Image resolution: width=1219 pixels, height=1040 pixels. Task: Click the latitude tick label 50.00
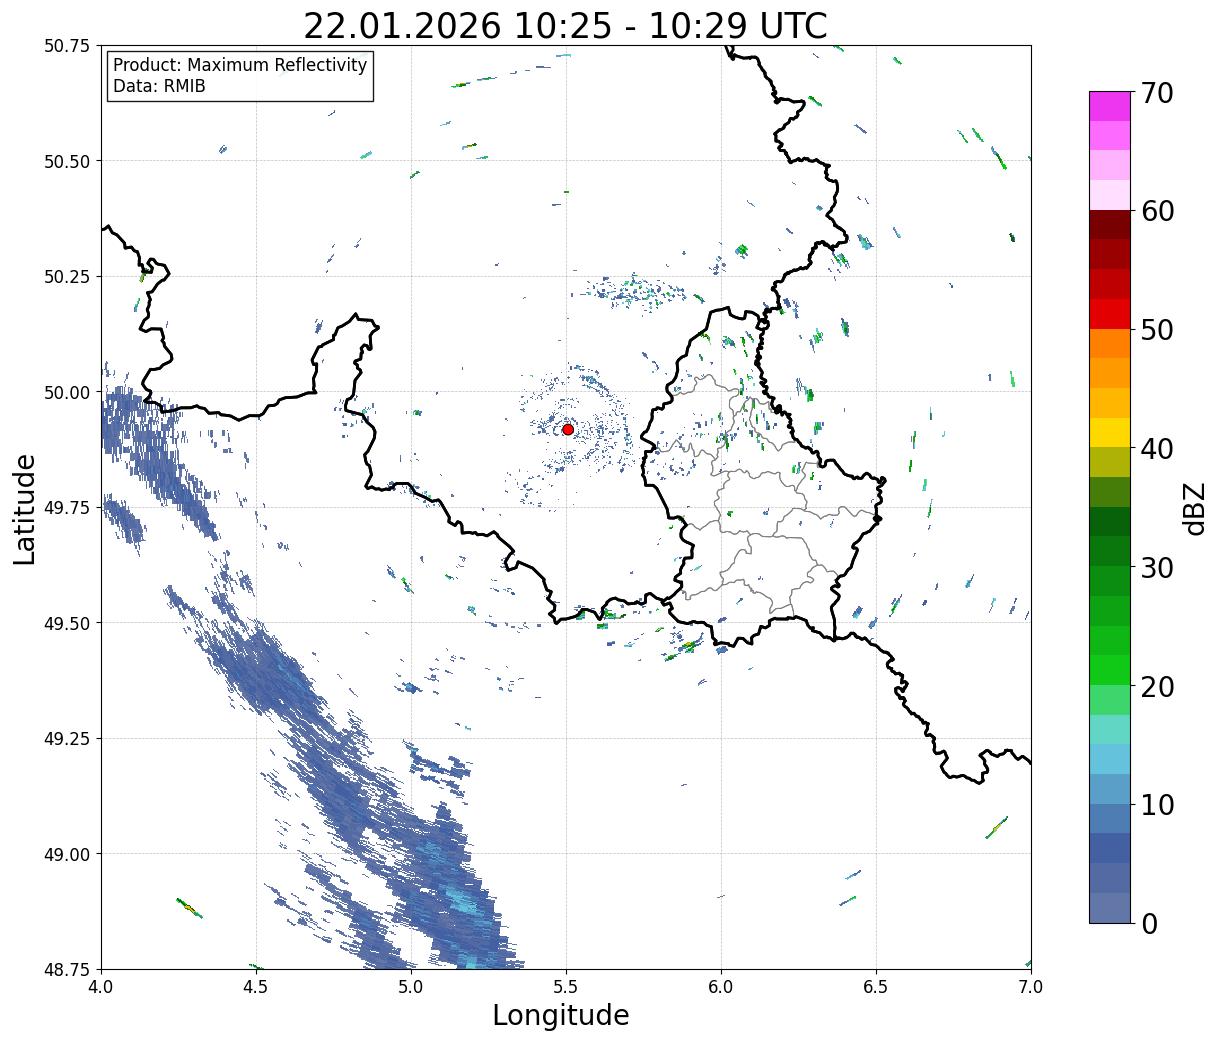[67, 392]
